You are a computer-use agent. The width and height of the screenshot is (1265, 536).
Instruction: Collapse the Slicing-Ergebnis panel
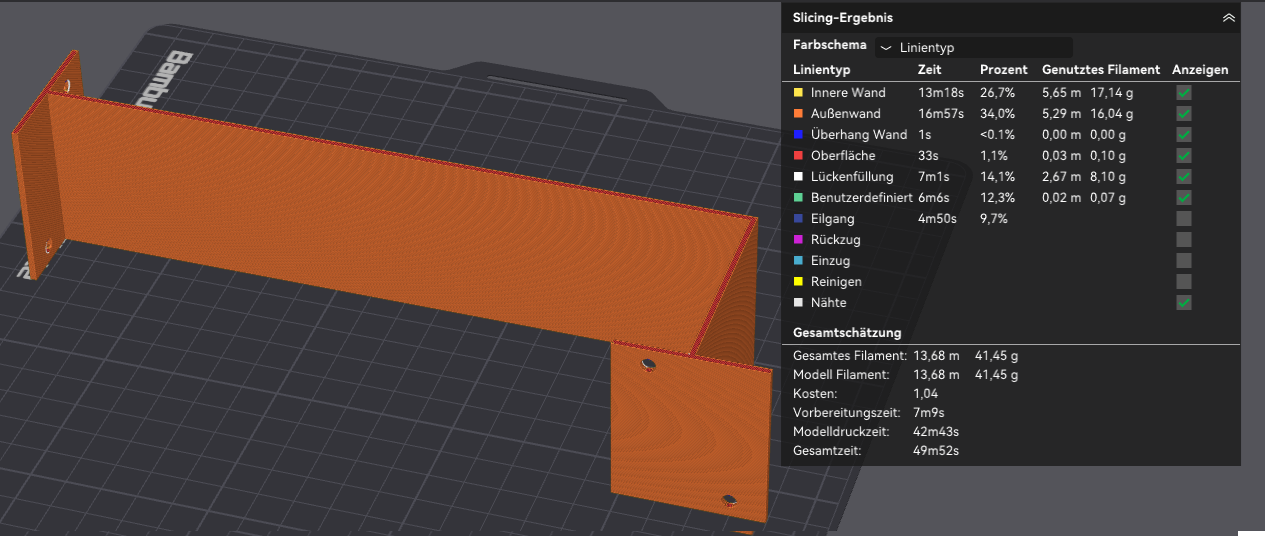tap(1228, 18)
